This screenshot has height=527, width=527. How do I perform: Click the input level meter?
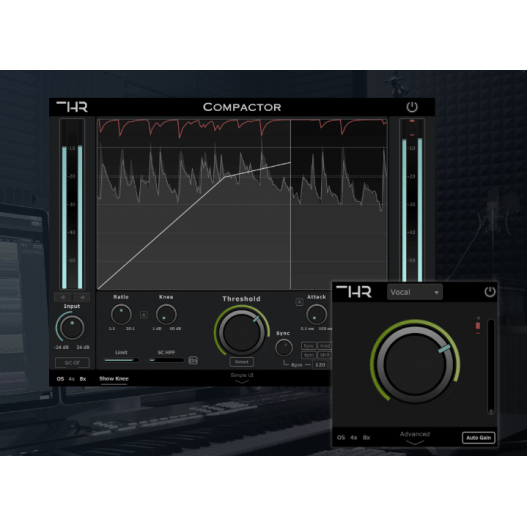(x=72, y=204)
